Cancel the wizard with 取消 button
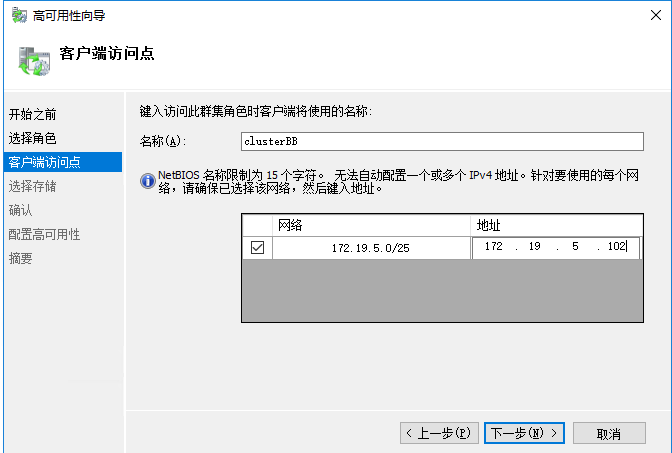 click(609, 433)
